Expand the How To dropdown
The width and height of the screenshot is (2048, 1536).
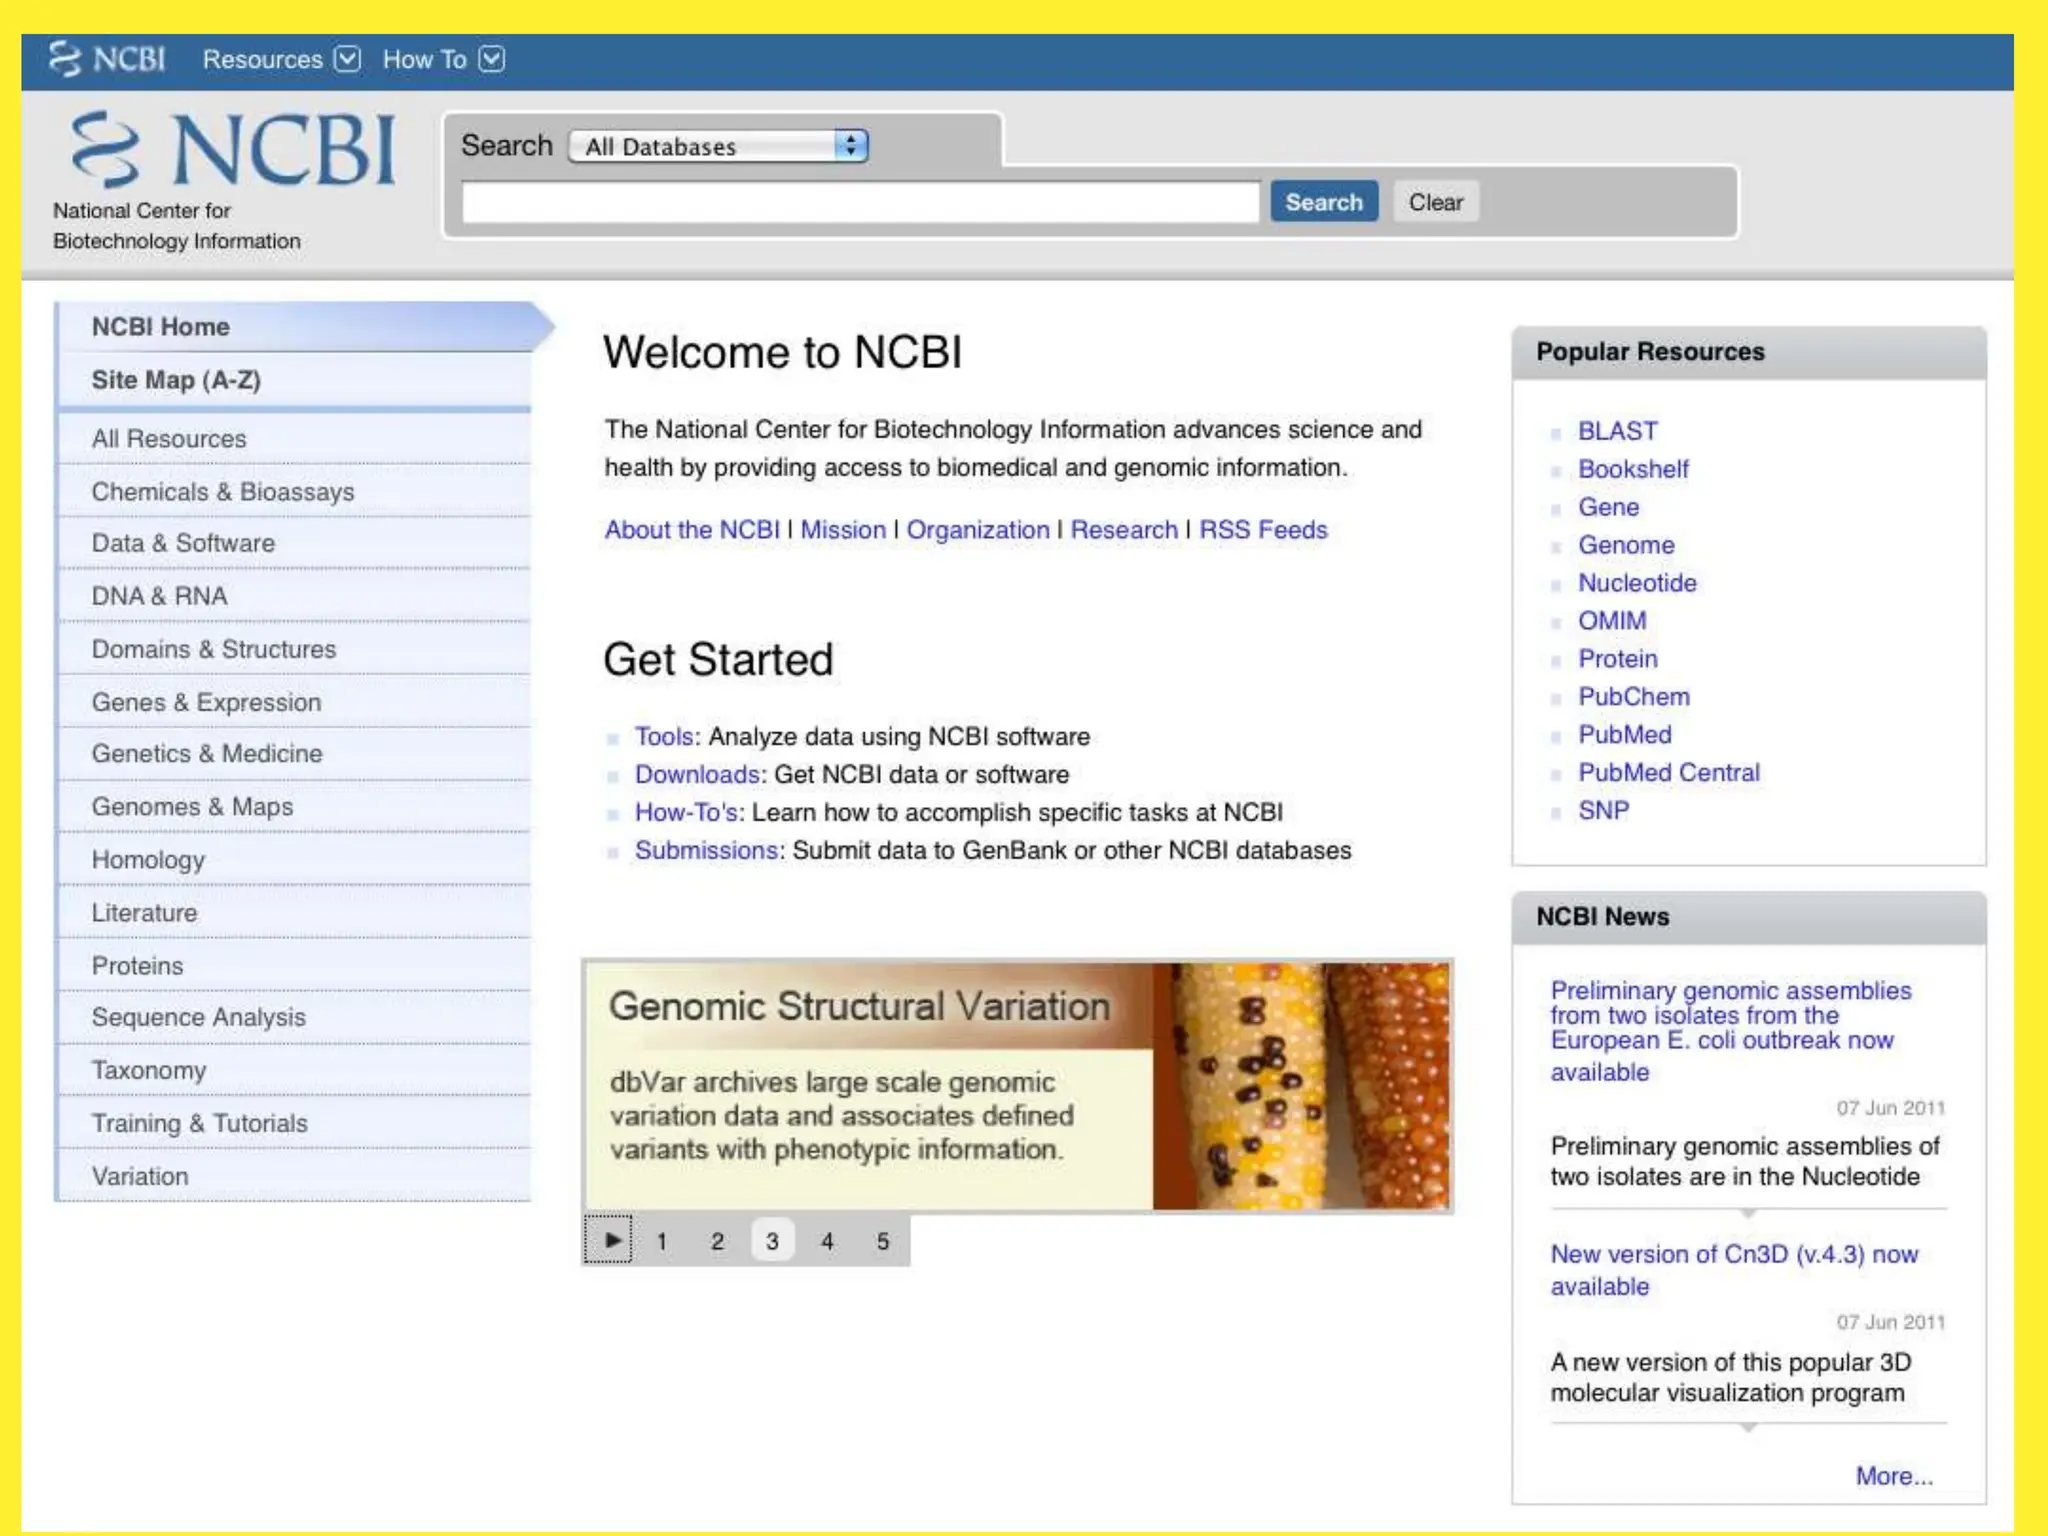point(443,59)
